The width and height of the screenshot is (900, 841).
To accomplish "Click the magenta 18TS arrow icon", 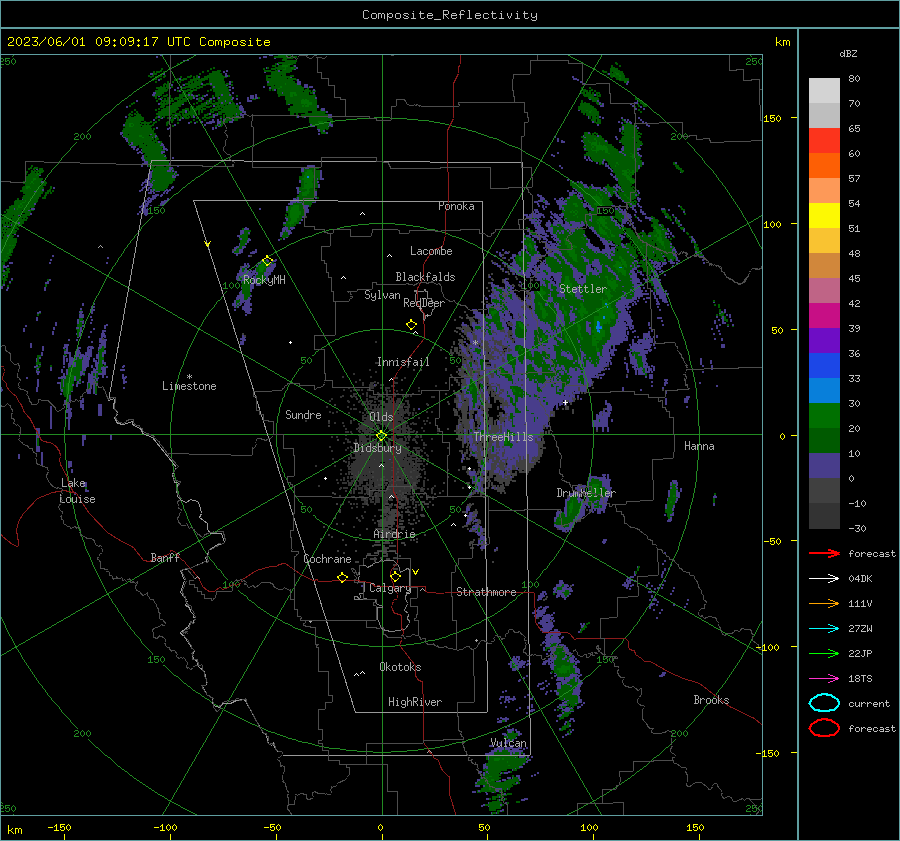I will pyautogui.click(x=824, y=679).
